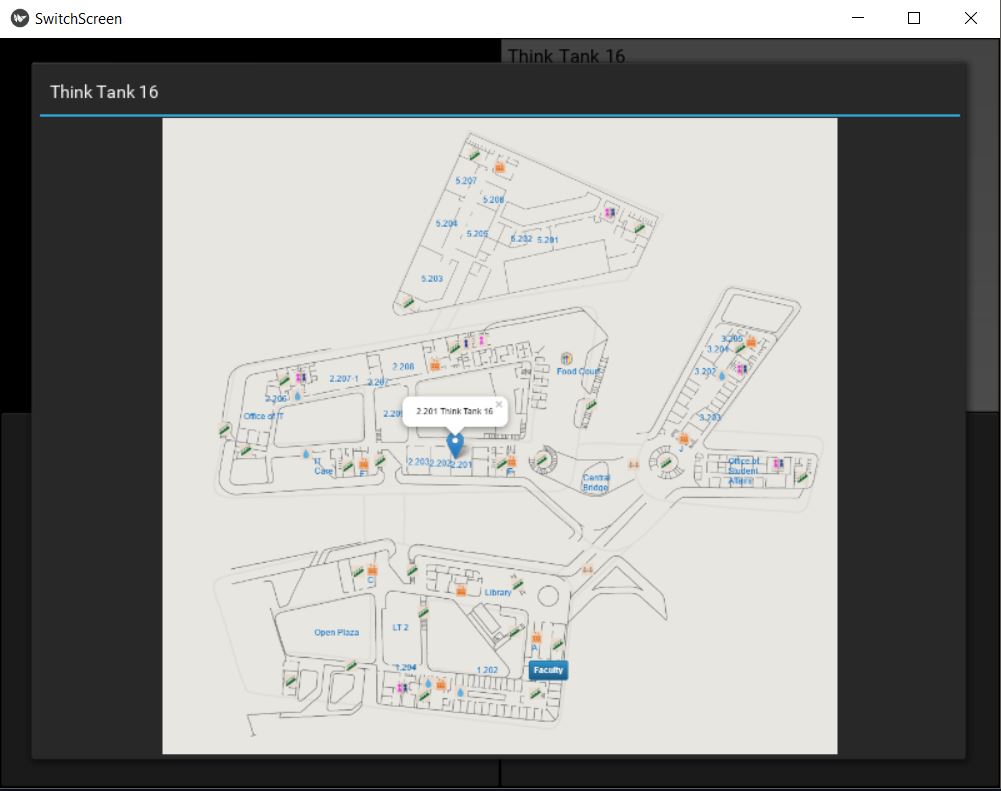Click the green escalator icon beside the Library
Screen dimensions: 1001x791
click(x=517, y=585)
